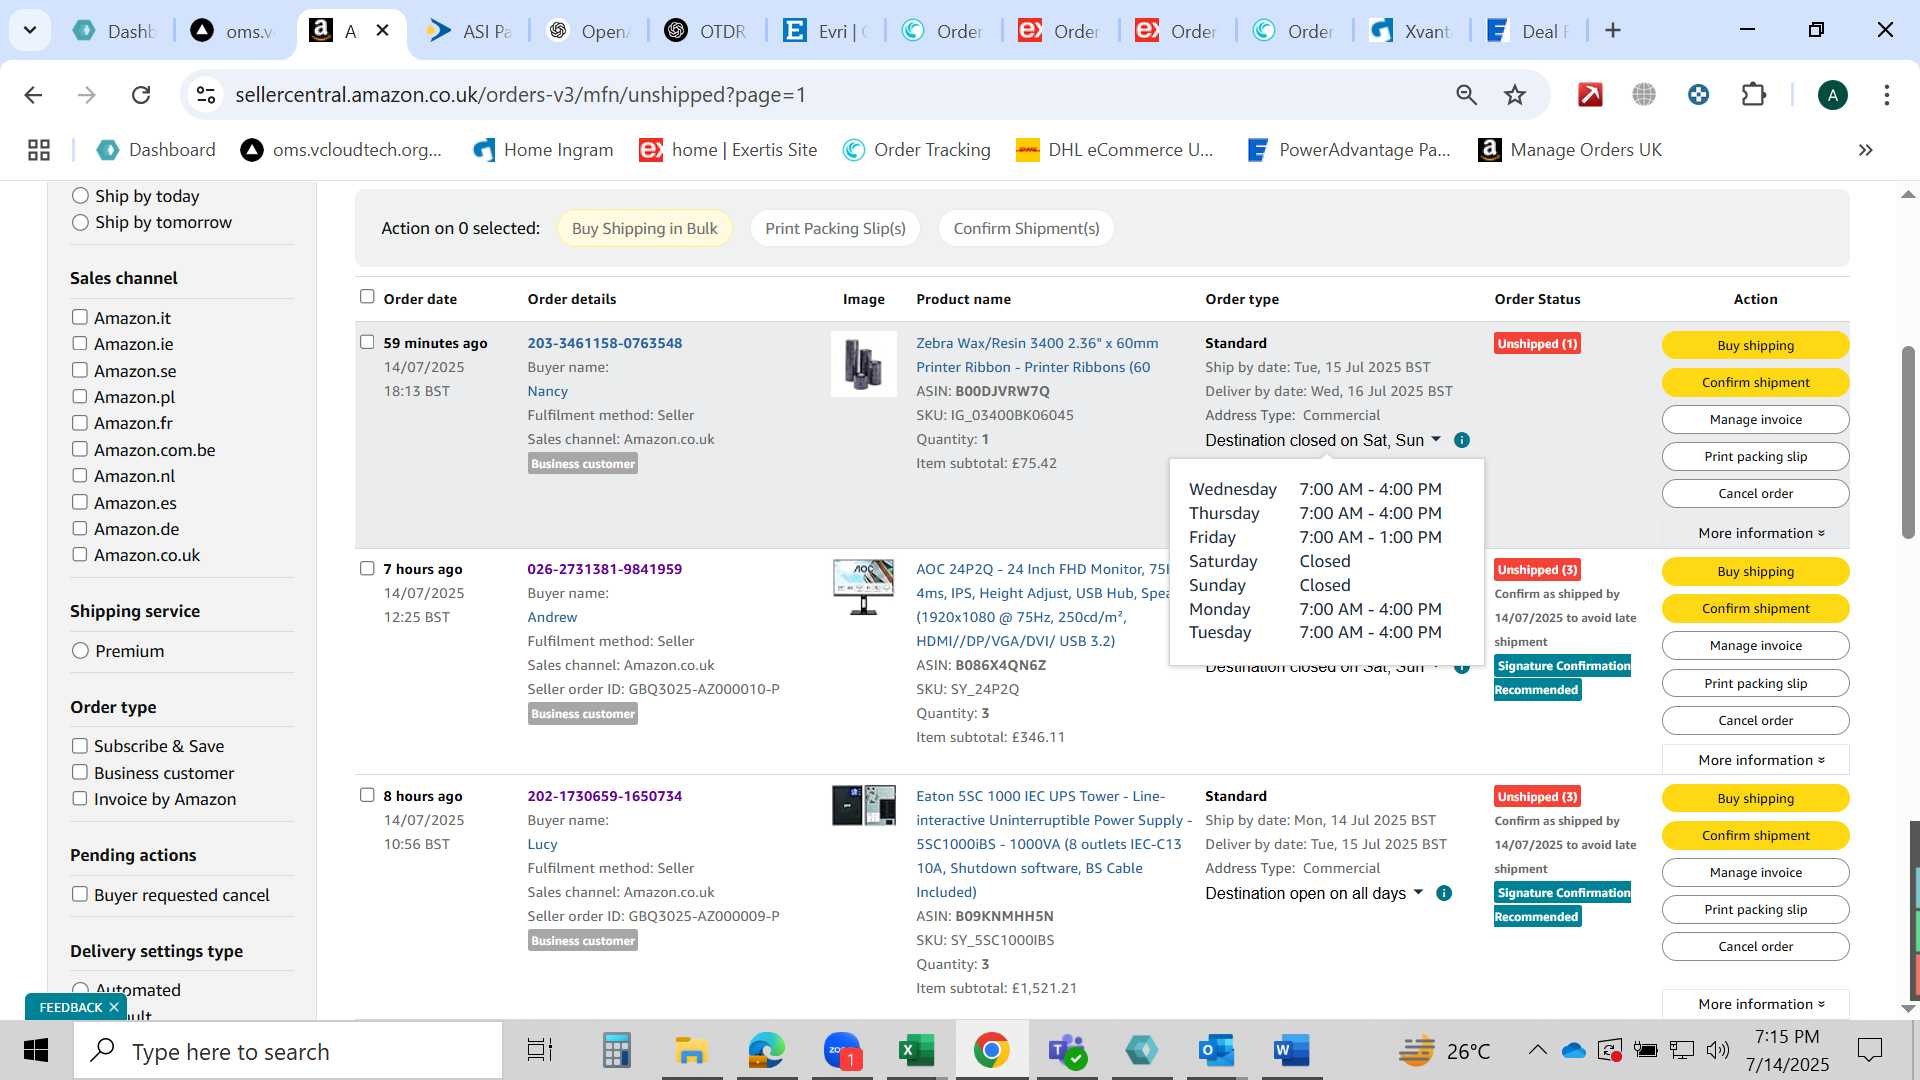Dismiss the FEEDBACK tab with its X
Image resolution: width=1920 pixels, height=1080 pixels.
pyautogui.click(x=114, y=1007)
